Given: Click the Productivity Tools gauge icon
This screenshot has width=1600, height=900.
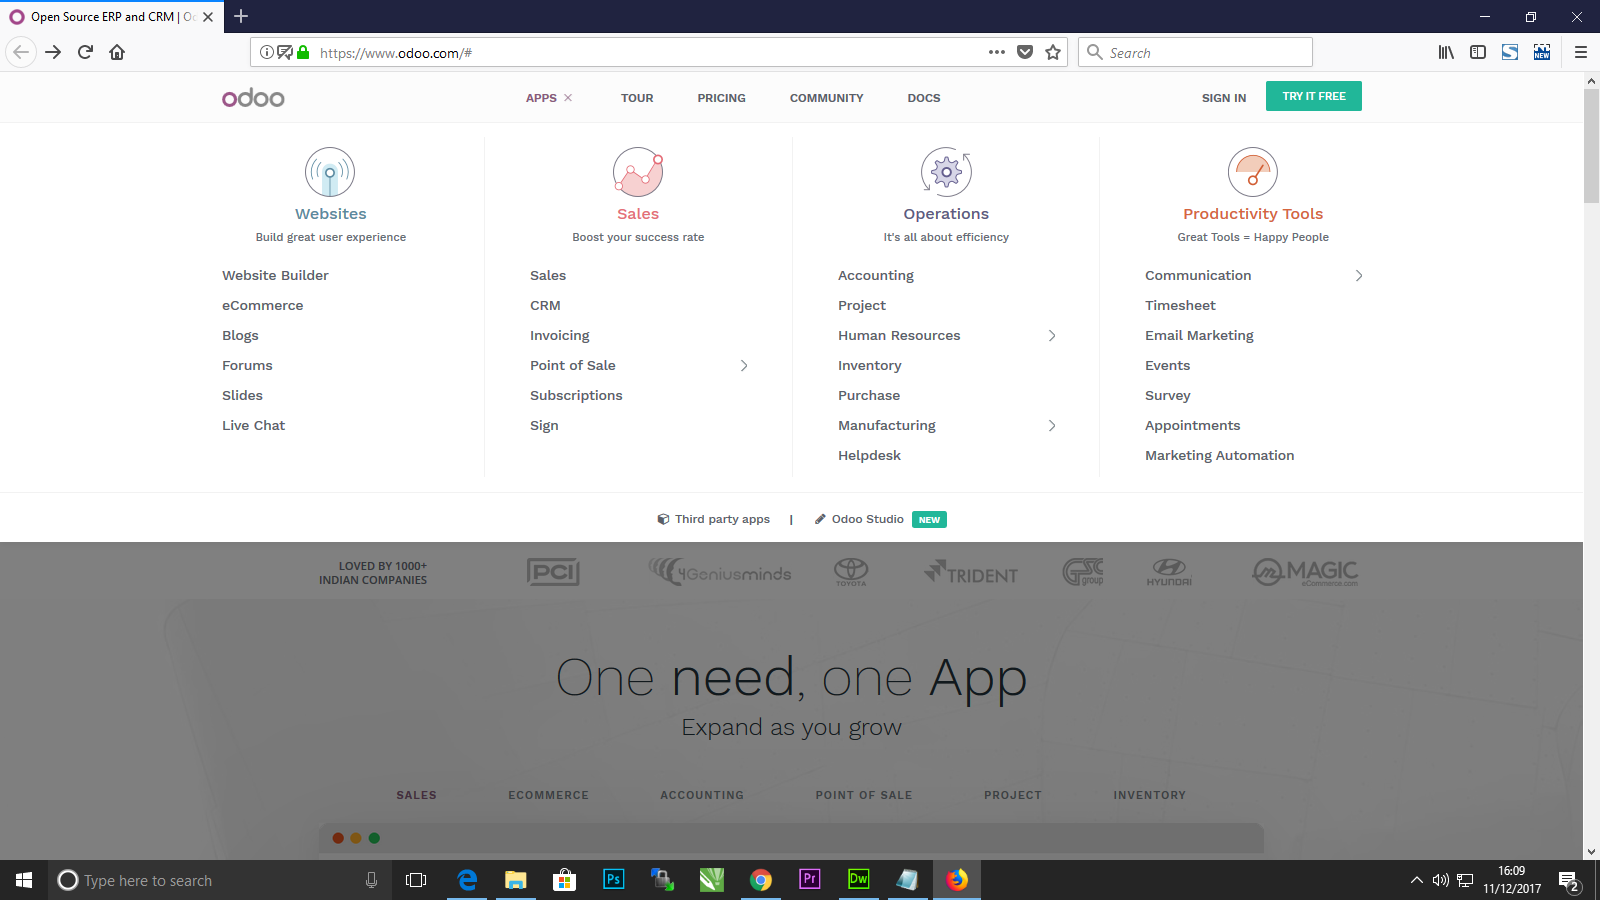Looking at the screenshot, I should (1253, 172).
